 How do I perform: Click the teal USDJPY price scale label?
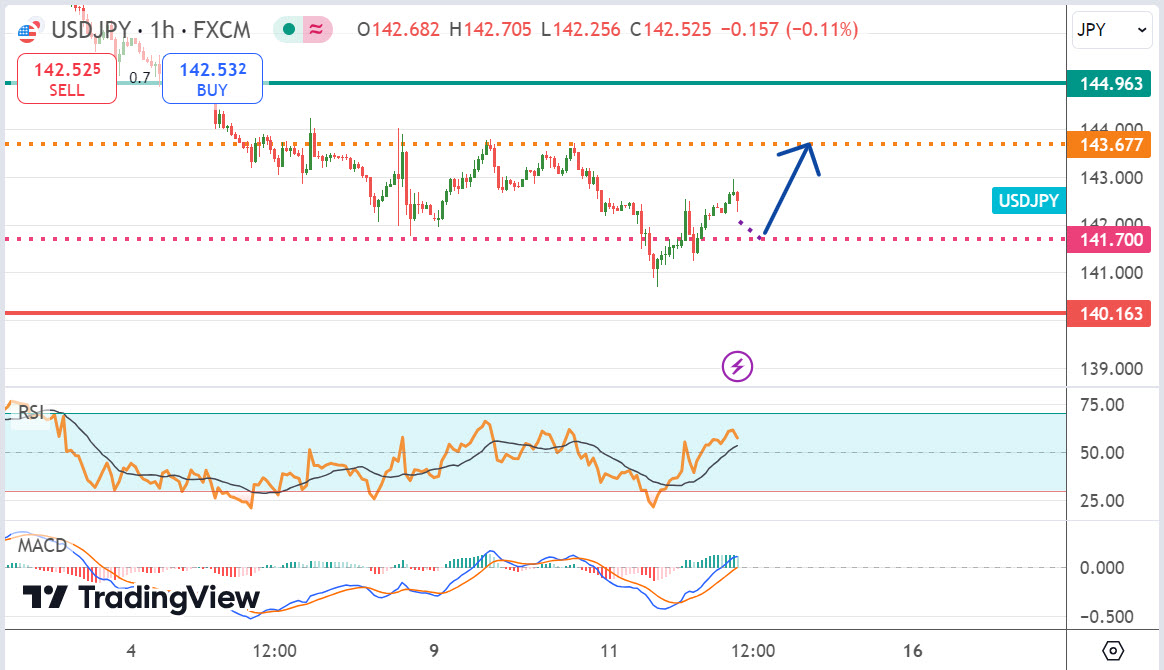1027,201
